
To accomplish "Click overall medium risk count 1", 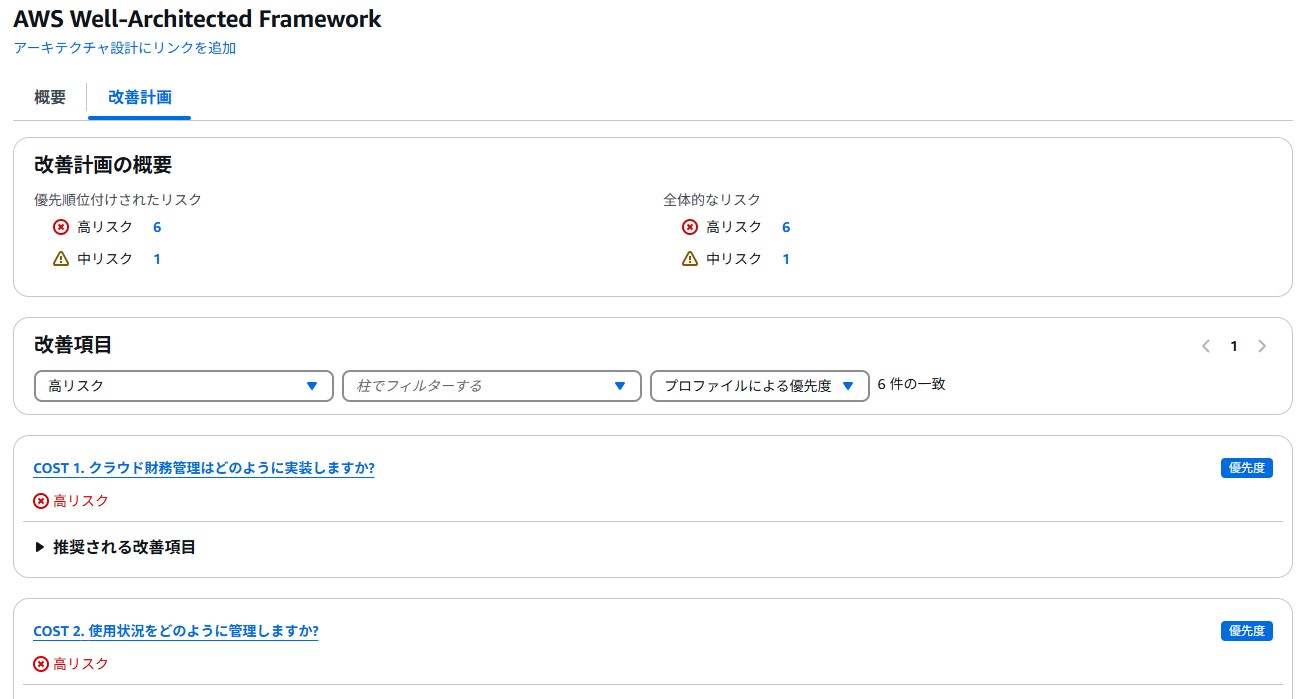I will [x=786, y=259].
